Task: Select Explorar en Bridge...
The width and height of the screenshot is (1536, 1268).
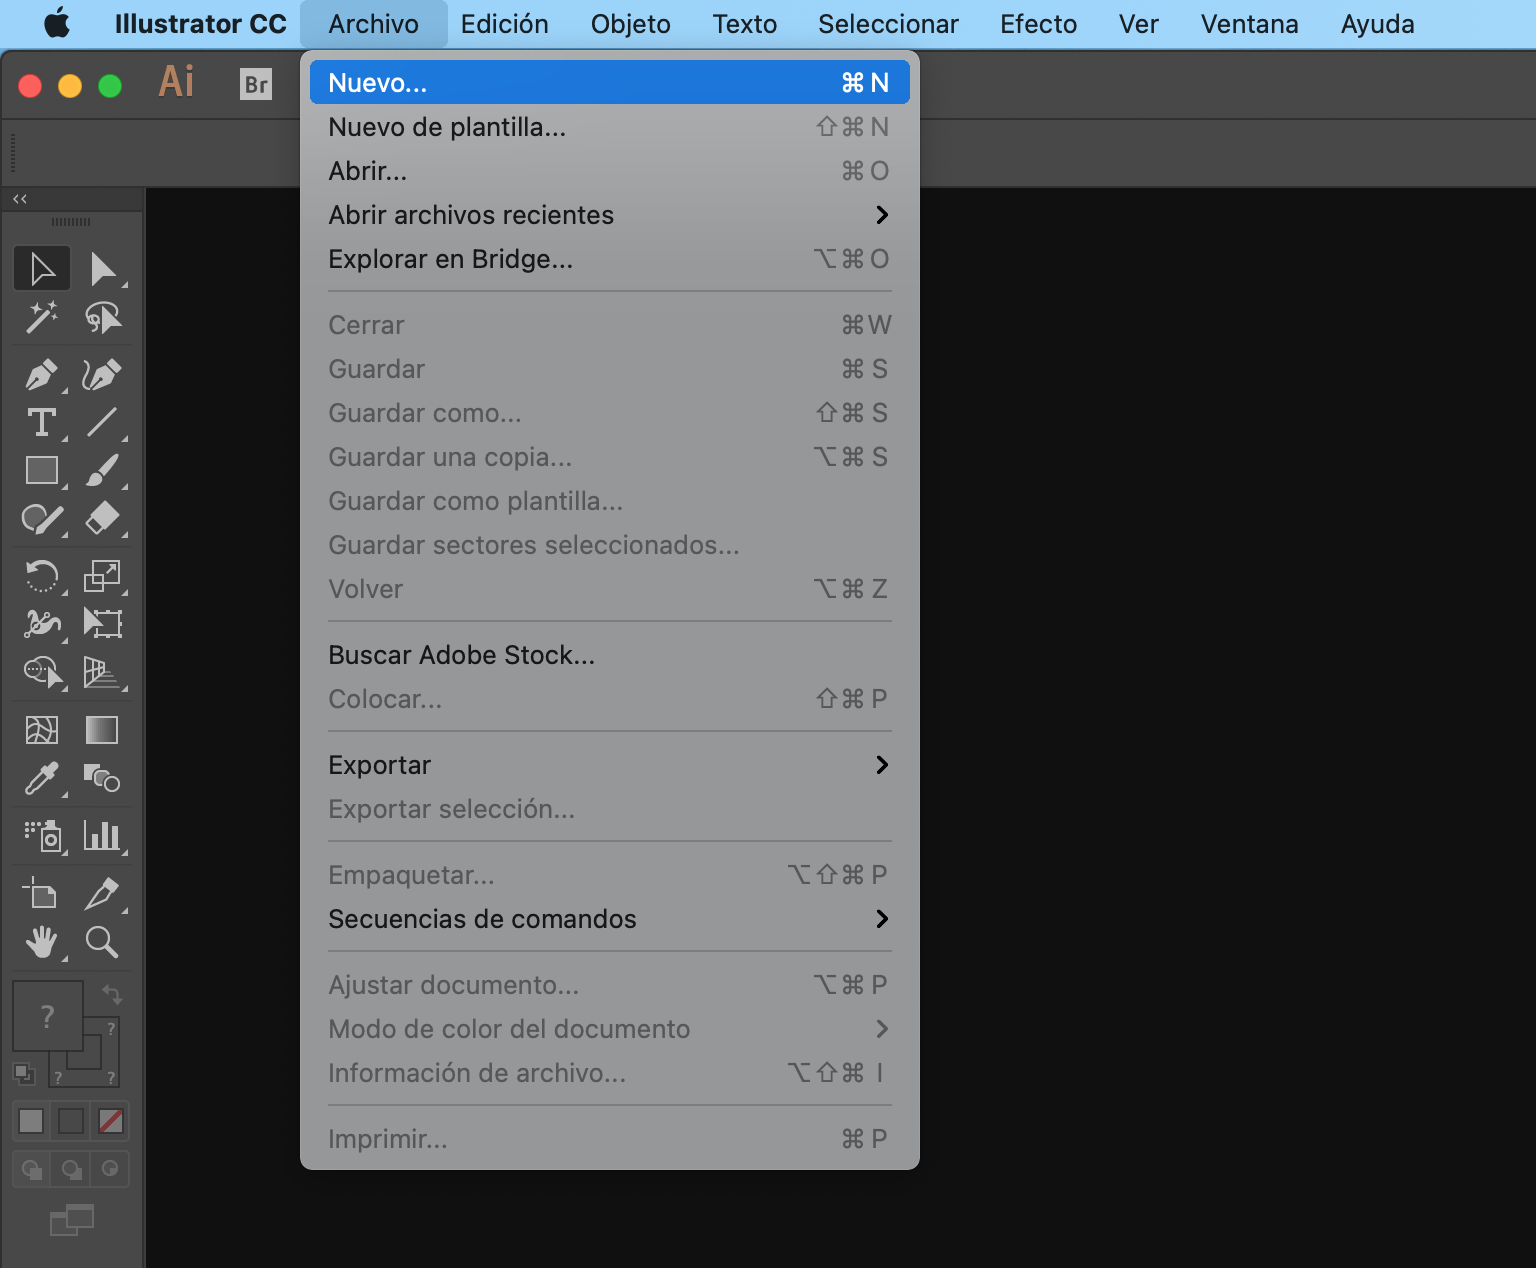Action: pyautogui.click(x=610, y=259)
